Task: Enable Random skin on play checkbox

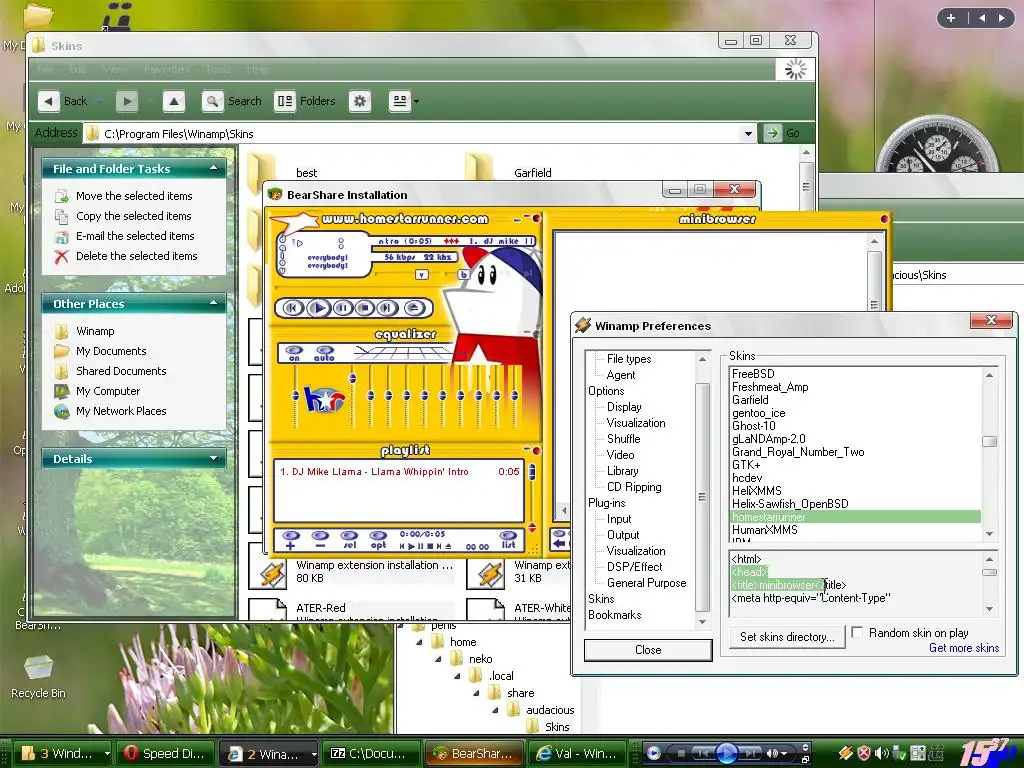Action: [857, 632]
